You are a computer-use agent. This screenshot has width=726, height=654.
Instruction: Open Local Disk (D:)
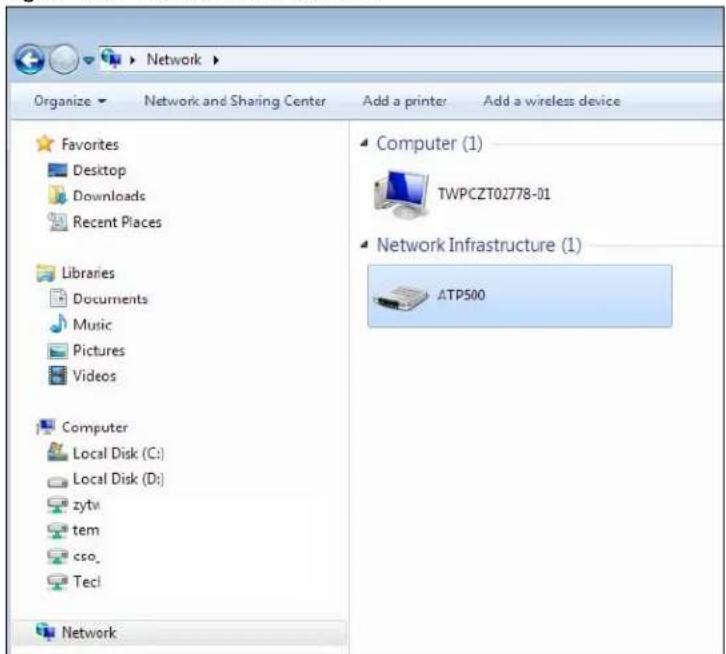click(x=118, y=479)
